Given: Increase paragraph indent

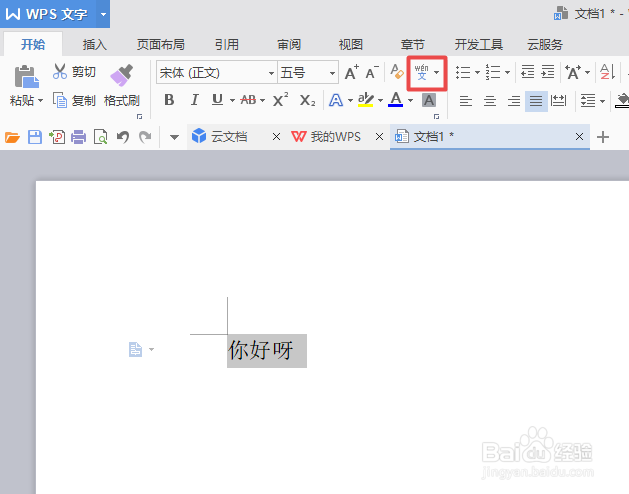Looking at the screenshot, I should click(x=548, y=72).
